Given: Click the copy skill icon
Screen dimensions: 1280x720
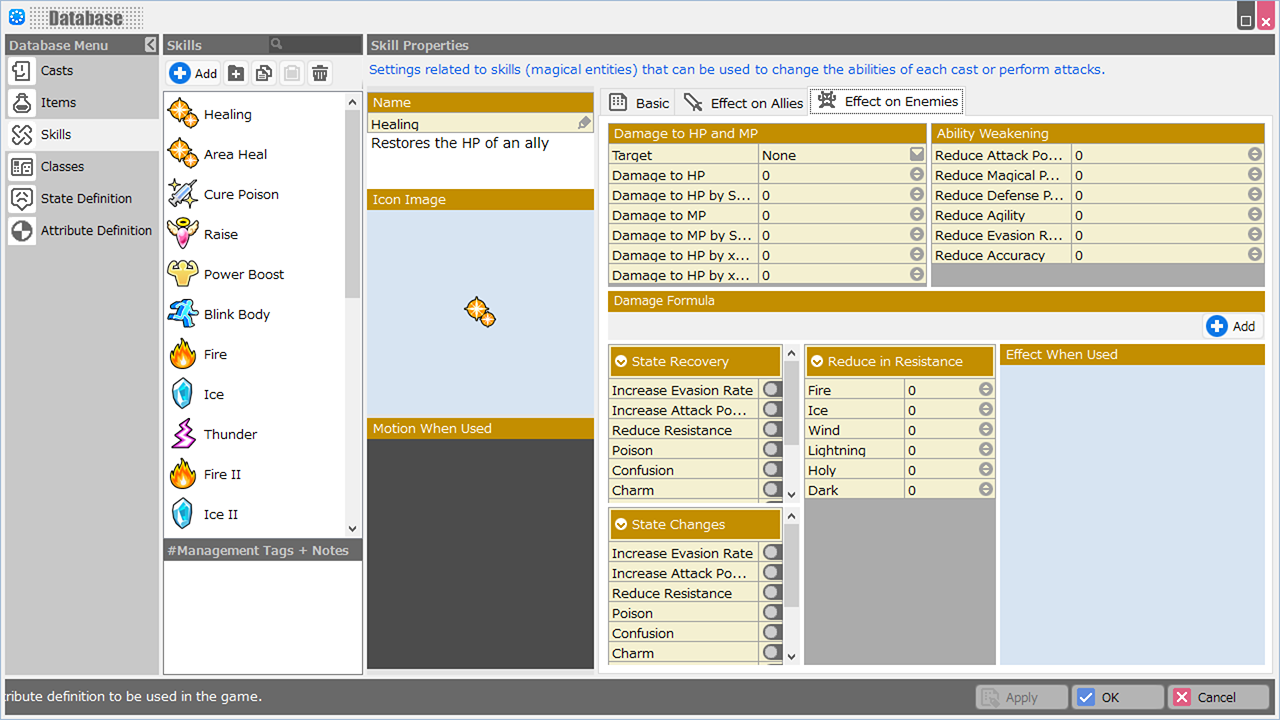Looking at the screenshot, I should pos(264,73).
